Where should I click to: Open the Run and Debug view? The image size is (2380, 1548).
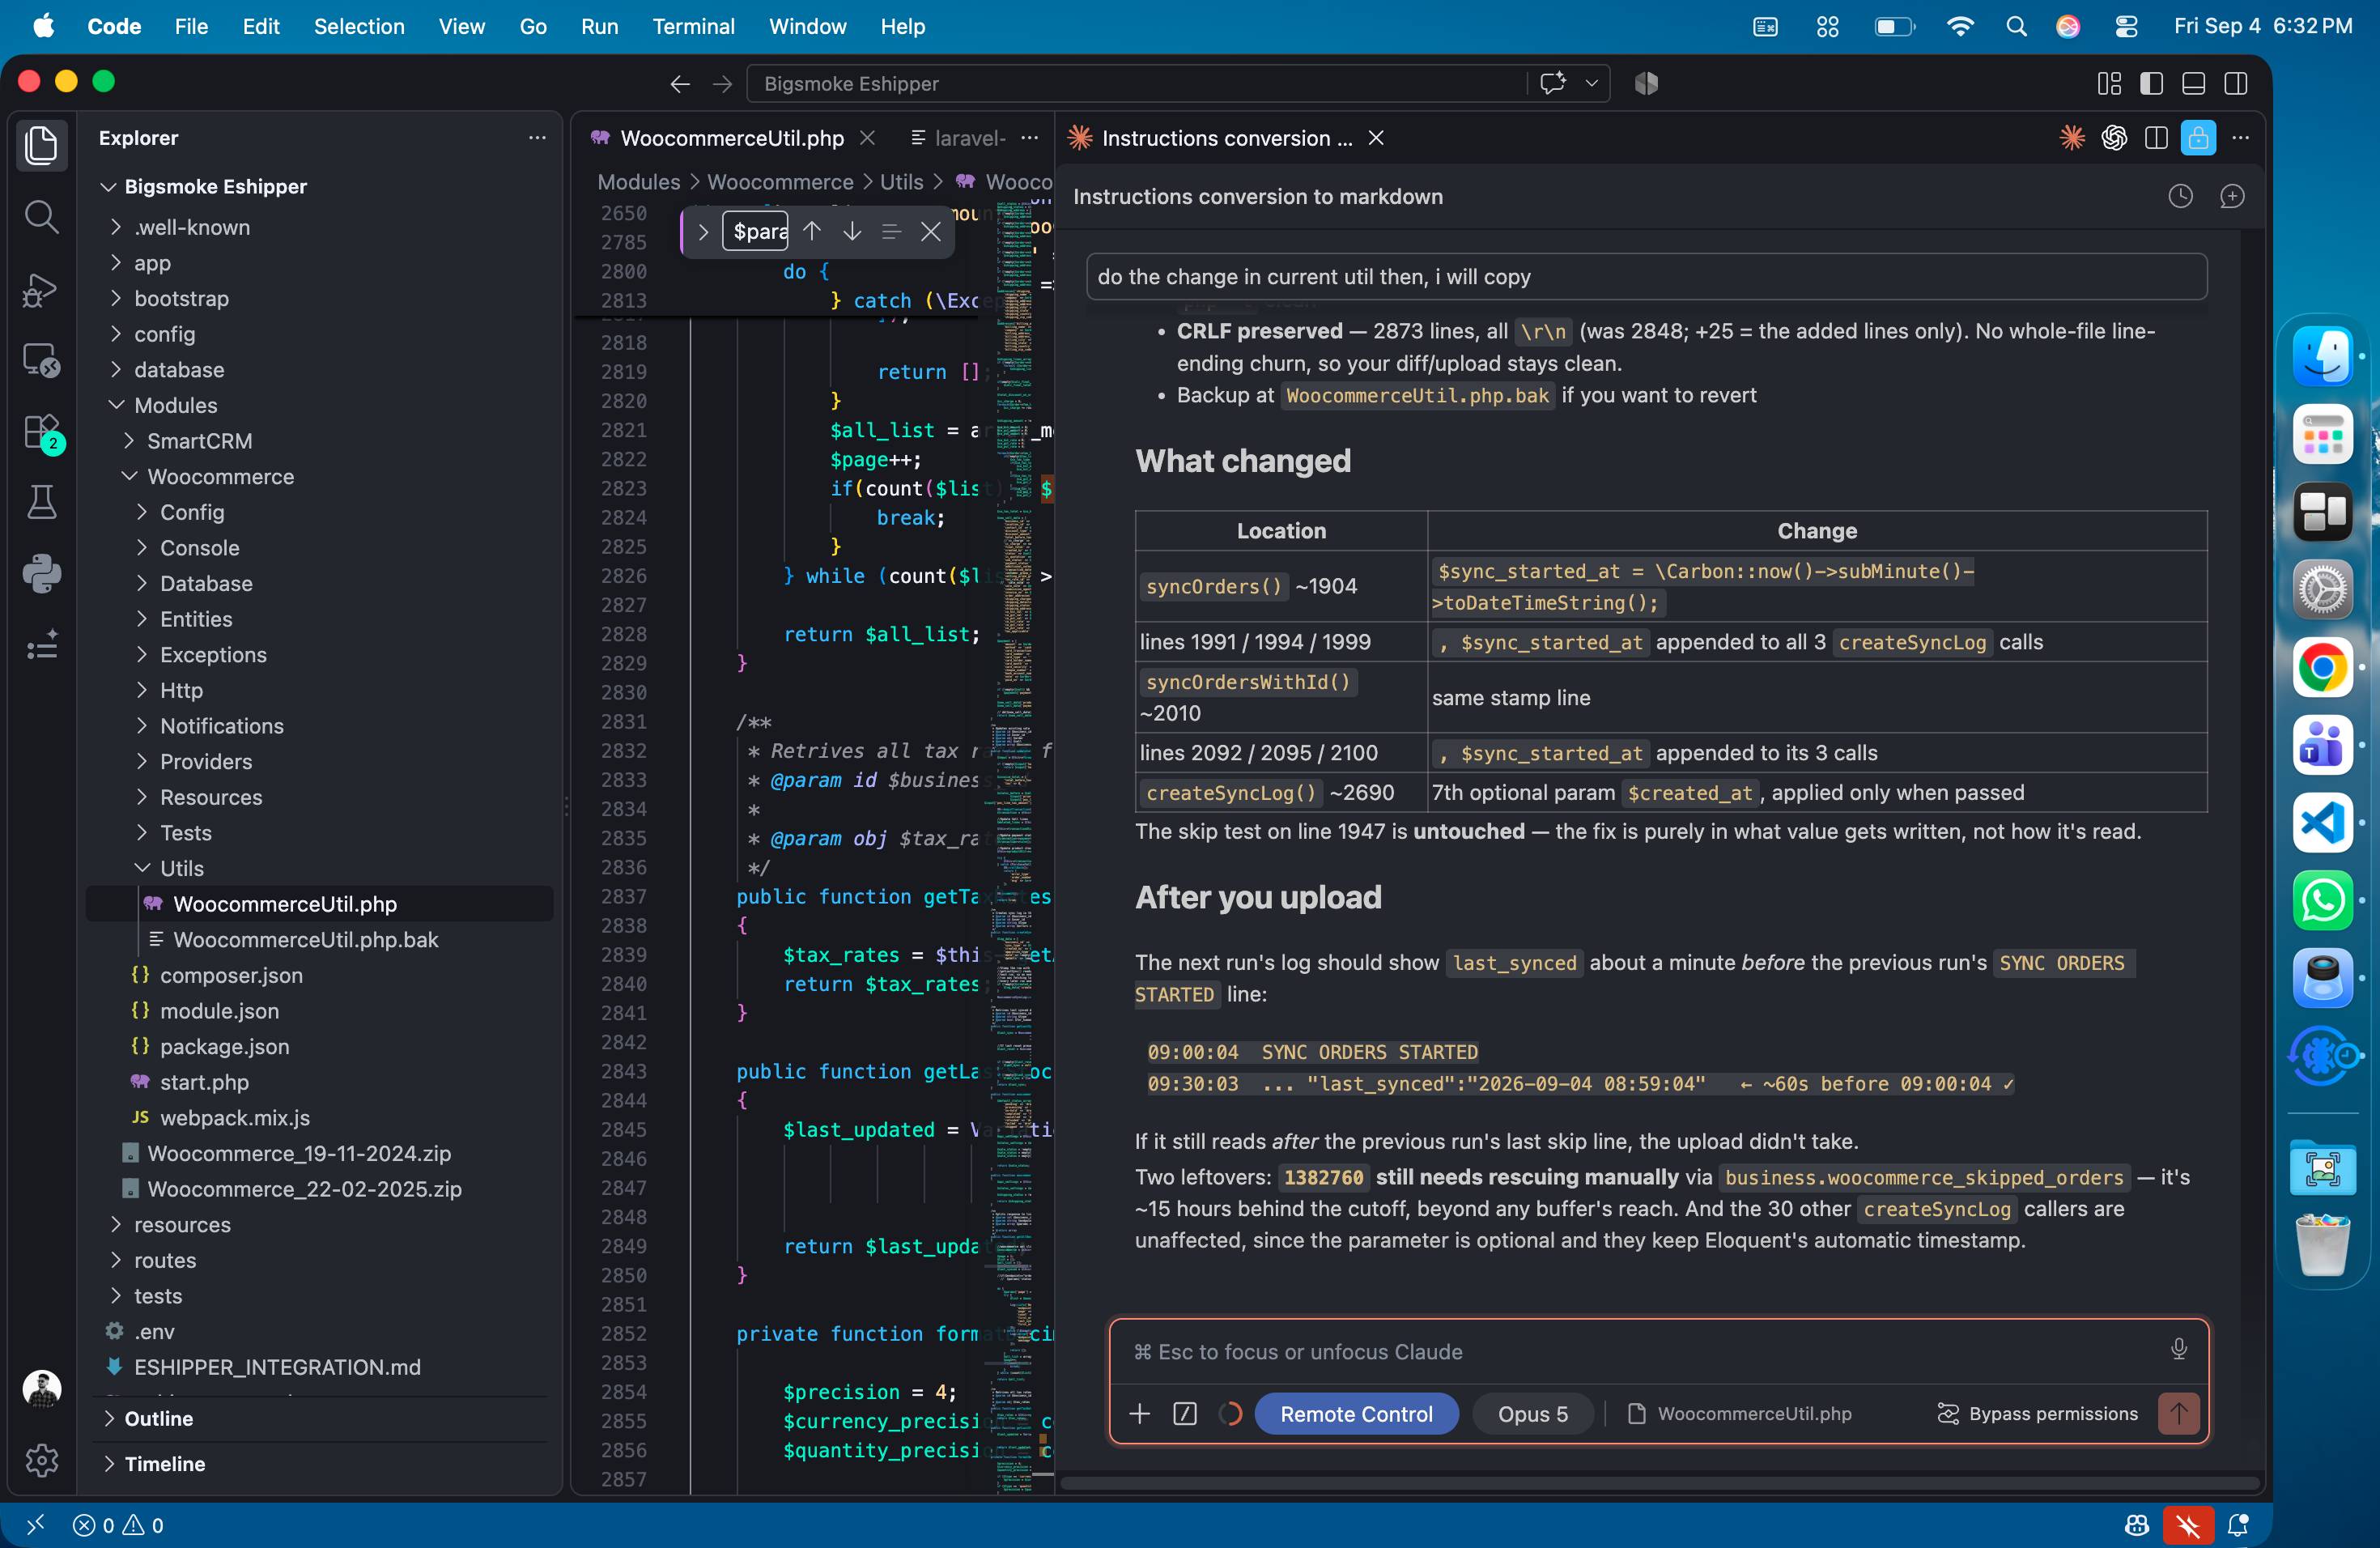tap(41, 289)
